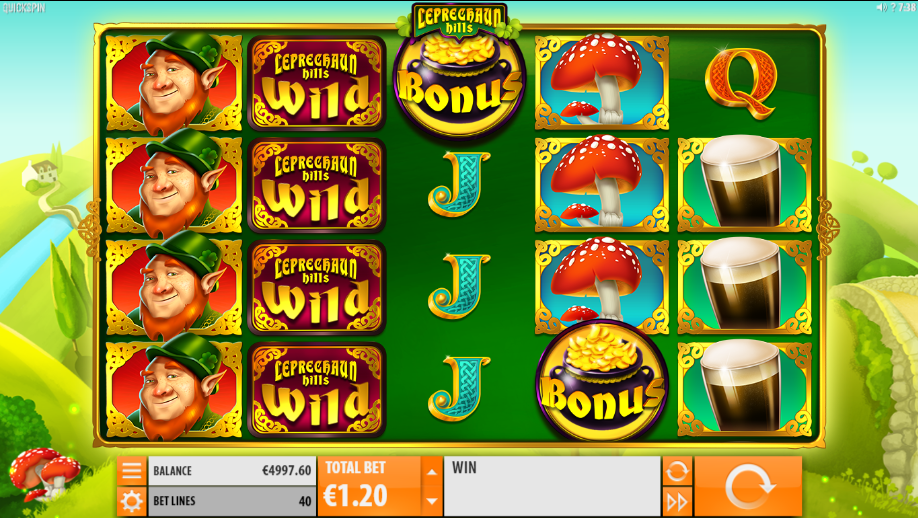Screen dimensions: 918x518
Task: Select the Total Bet €1.20 panel
Action: click(369, 486)
